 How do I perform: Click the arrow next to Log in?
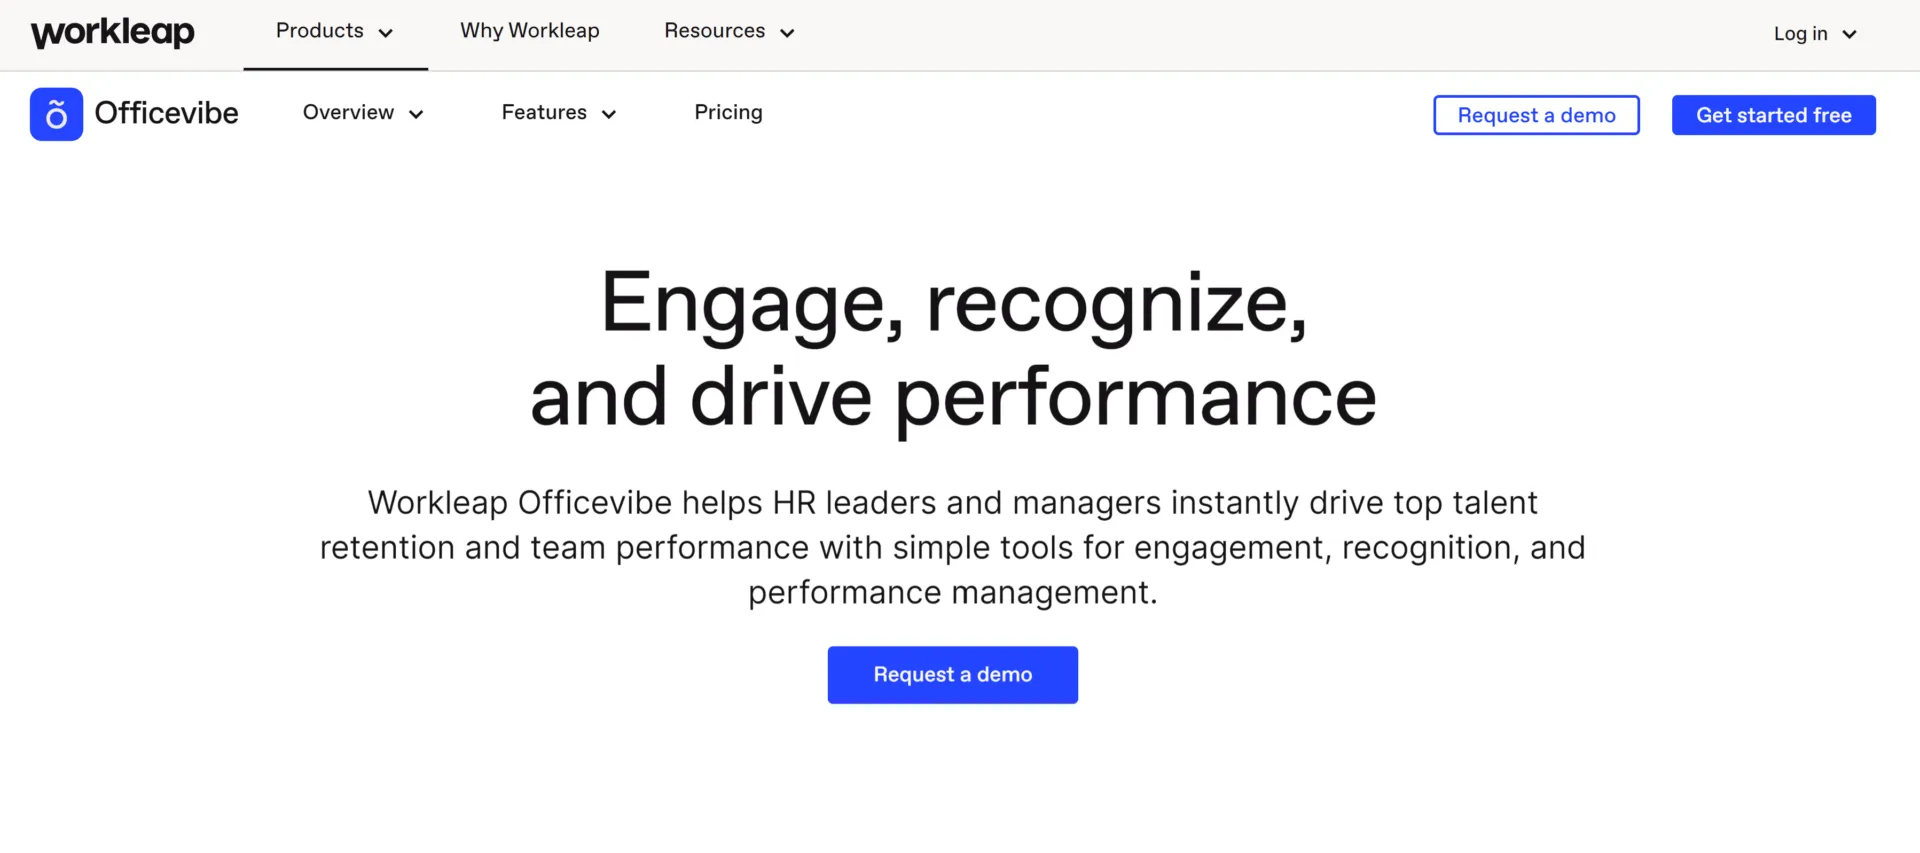[x=1849, y=34]
